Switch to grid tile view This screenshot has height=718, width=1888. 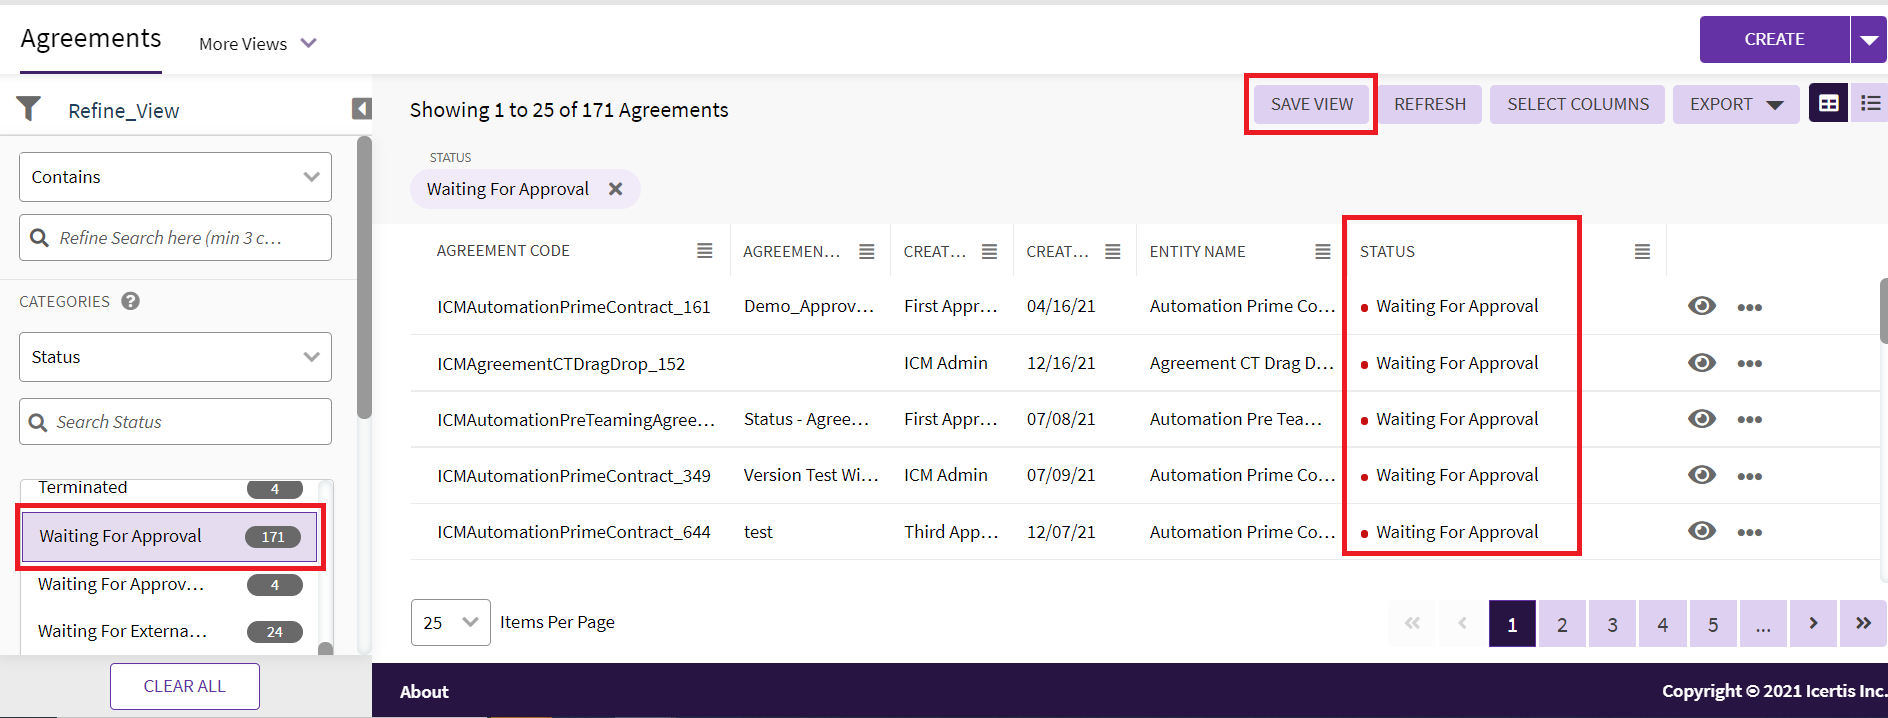pyautogui.click(x=1828, y=104)
